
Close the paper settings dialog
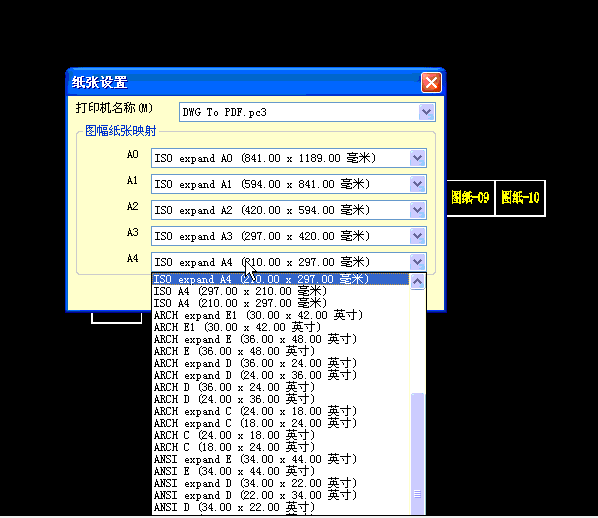431,82
